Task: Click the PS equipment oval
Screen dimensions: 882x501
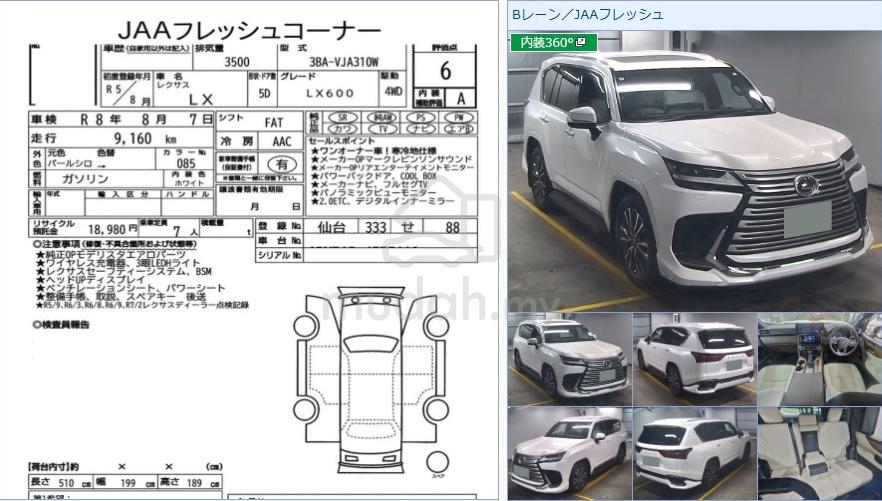Action: click(421, 117)
